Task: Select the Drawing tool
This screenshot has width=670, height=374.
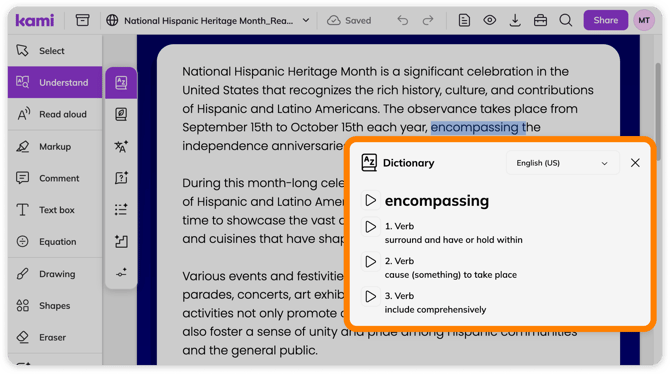Action: click(x=55, y=274)
